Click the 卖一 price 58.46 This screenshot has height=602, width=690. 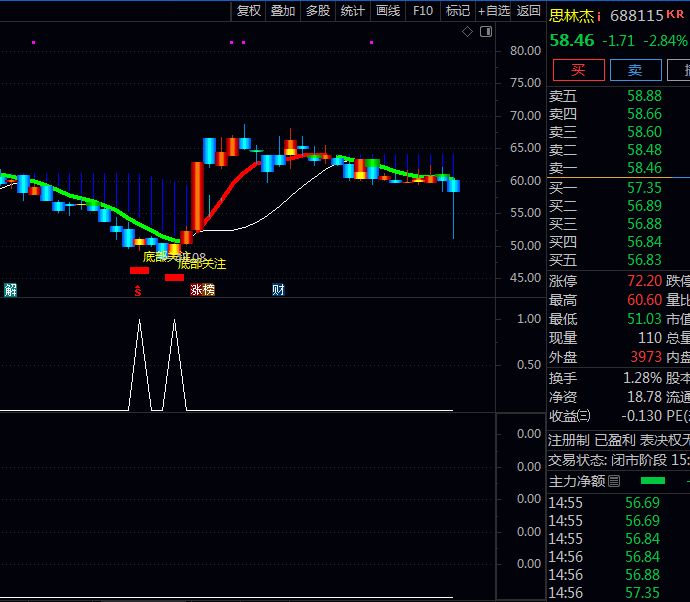tap(644, 168)
